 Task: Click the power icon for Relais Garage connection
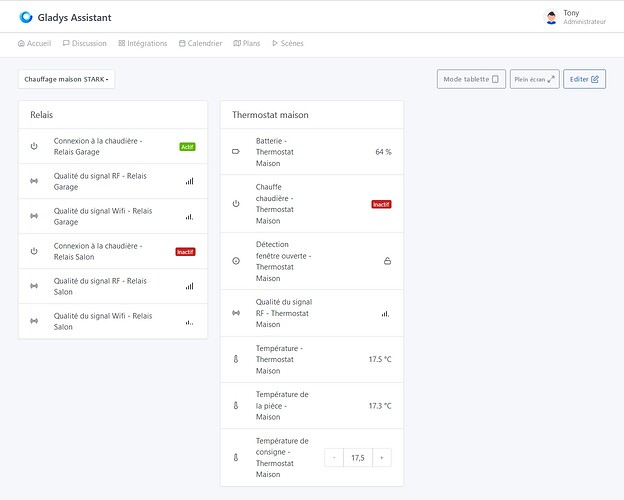coord(34,146)
